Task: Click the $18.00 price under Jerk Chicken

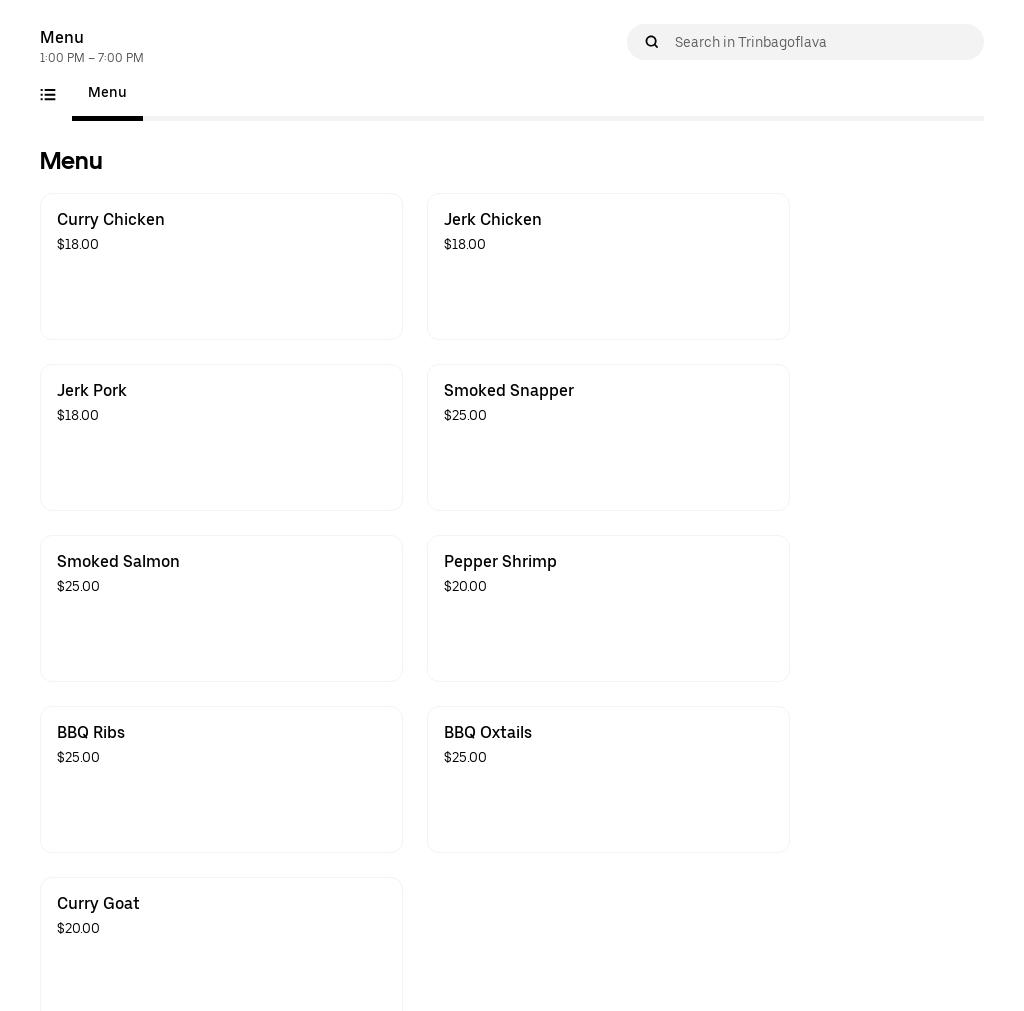Action: pos(464,244)
